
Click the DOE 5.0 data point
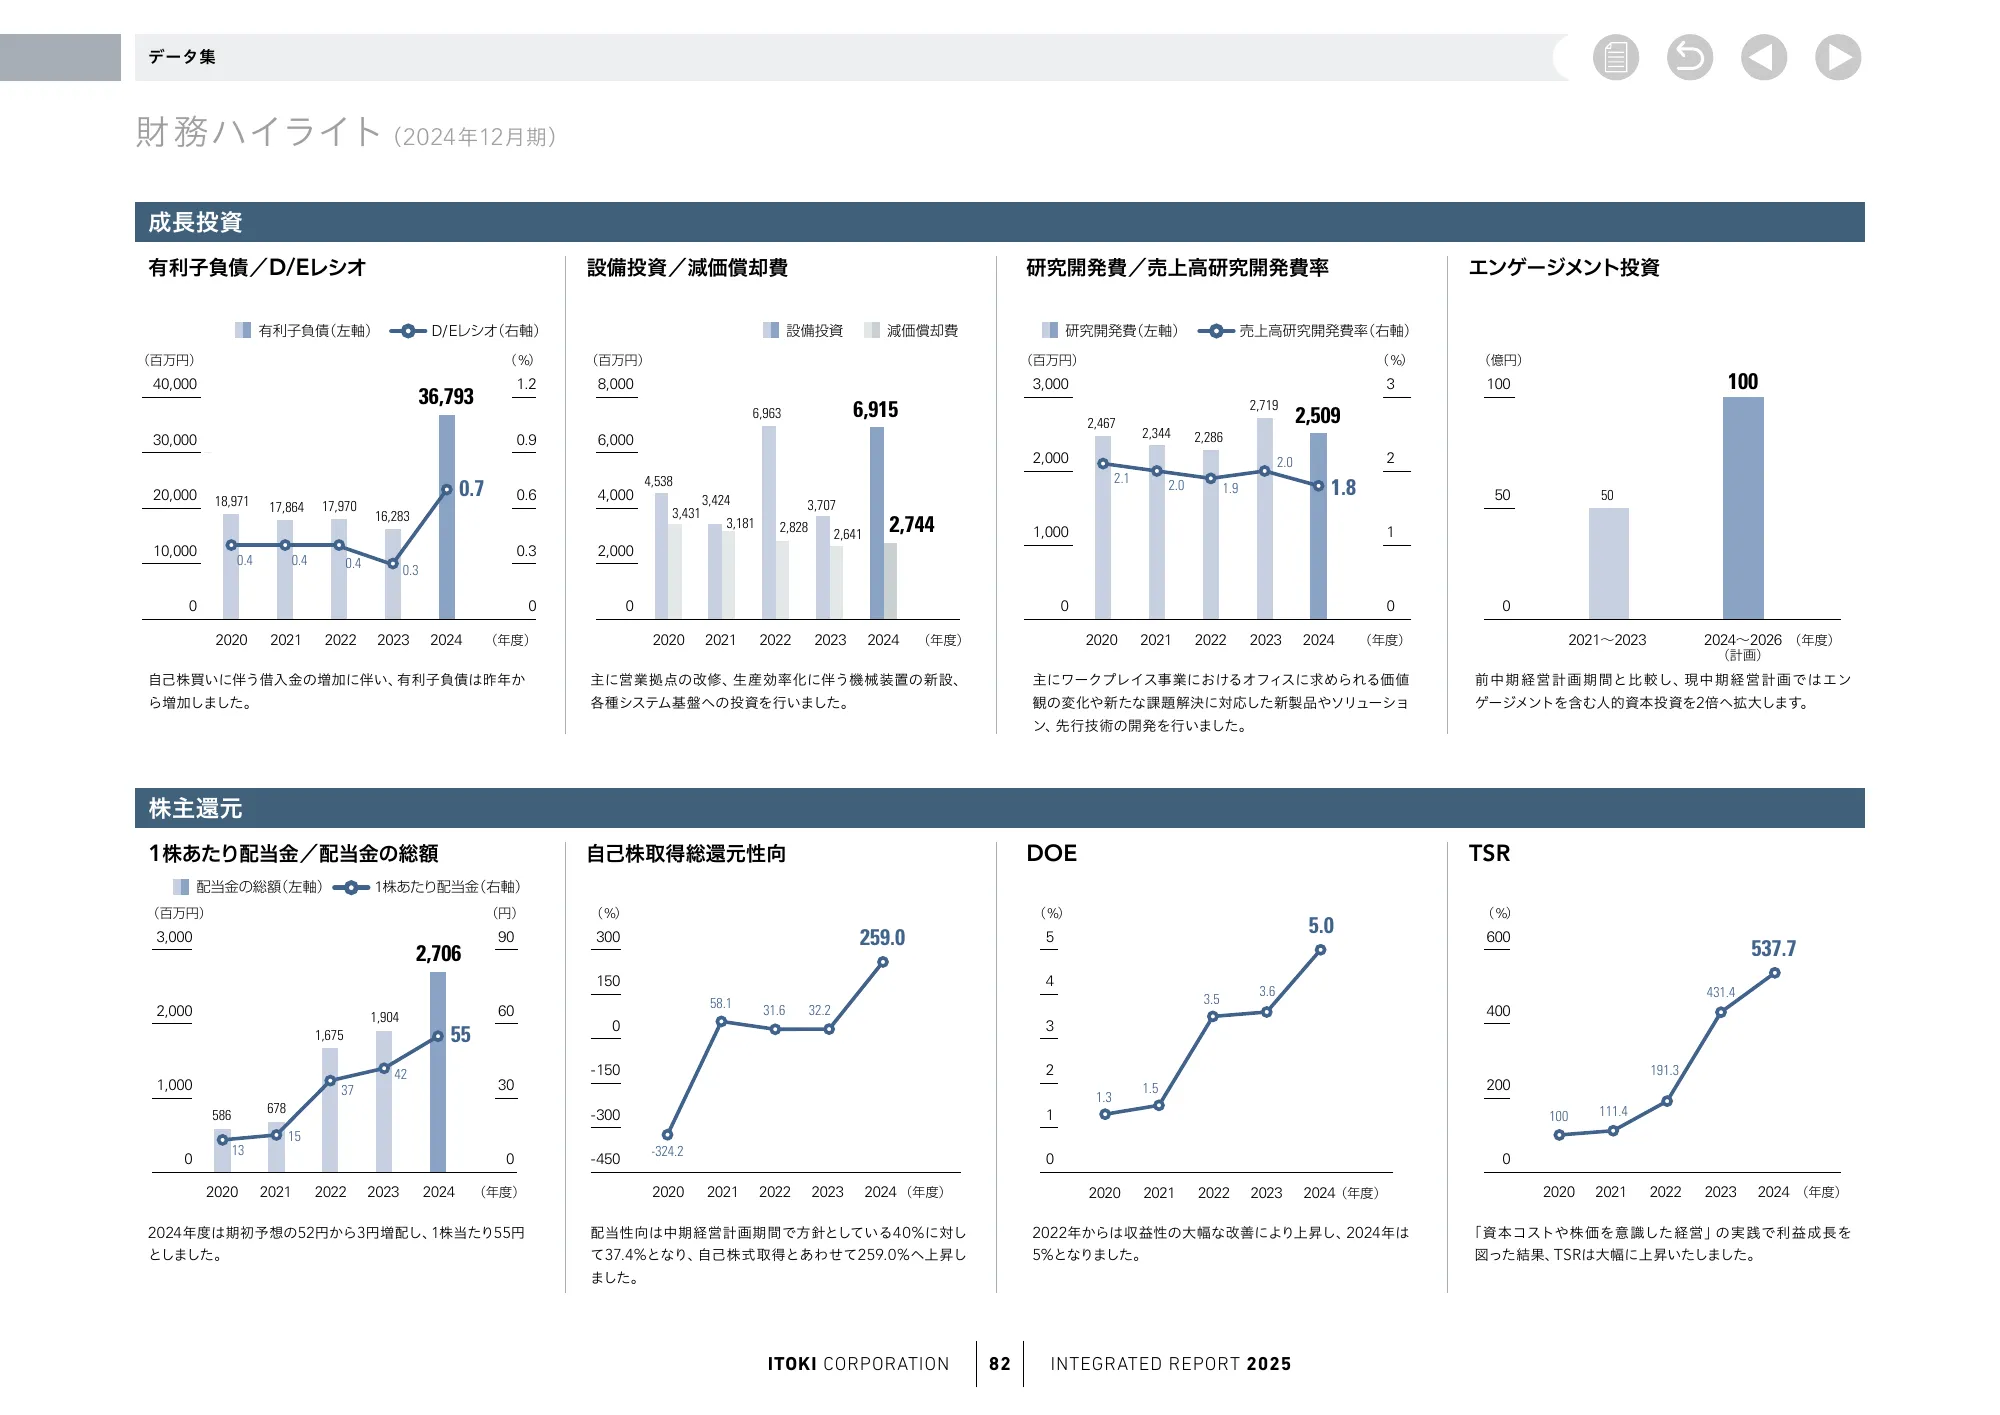click(1320, 950)
